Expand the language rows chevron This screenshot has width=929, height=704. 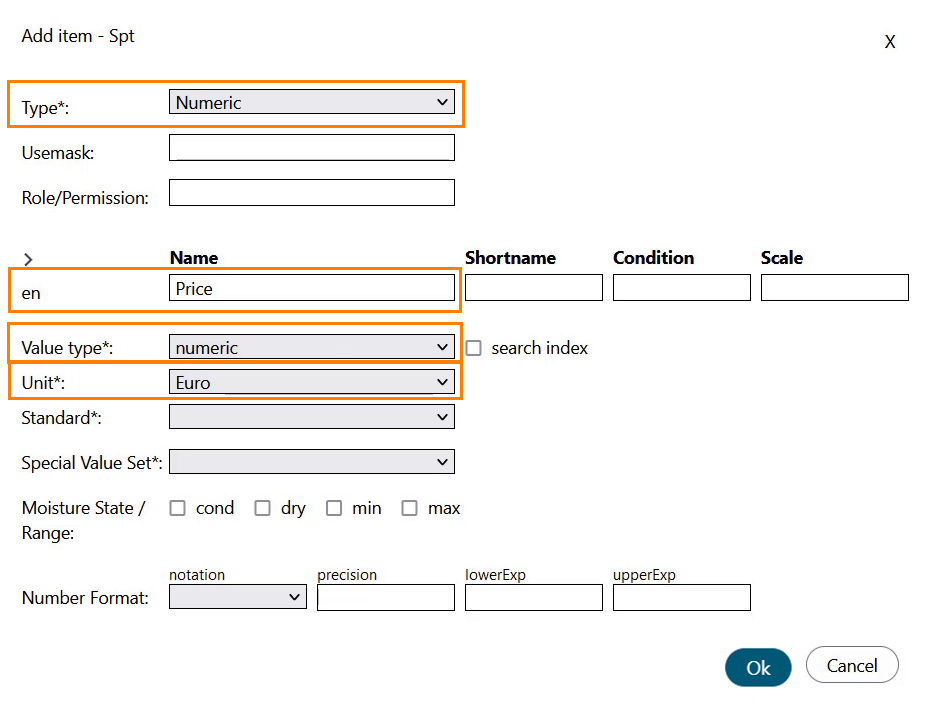pos(28,259)
